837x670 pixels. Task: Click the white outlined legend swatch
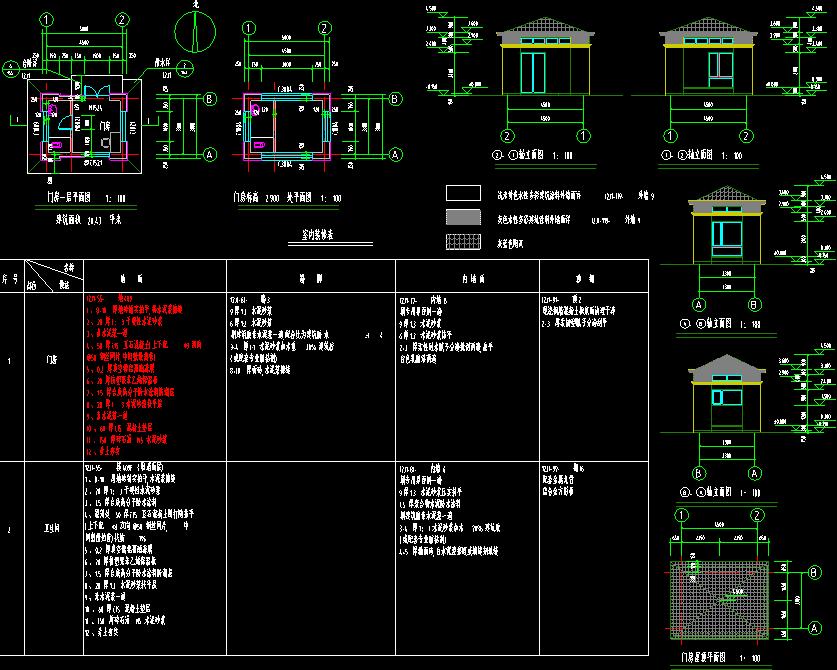pyautogui.click(x=461, y=194)
